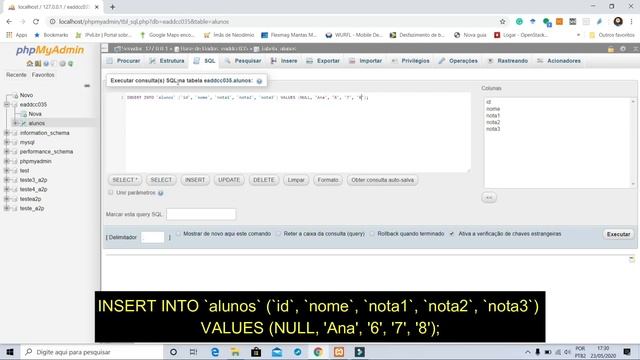640x360 pixels.
Task: Open phpMyAdmin home icon in sidebar
Action: (29, 64)
